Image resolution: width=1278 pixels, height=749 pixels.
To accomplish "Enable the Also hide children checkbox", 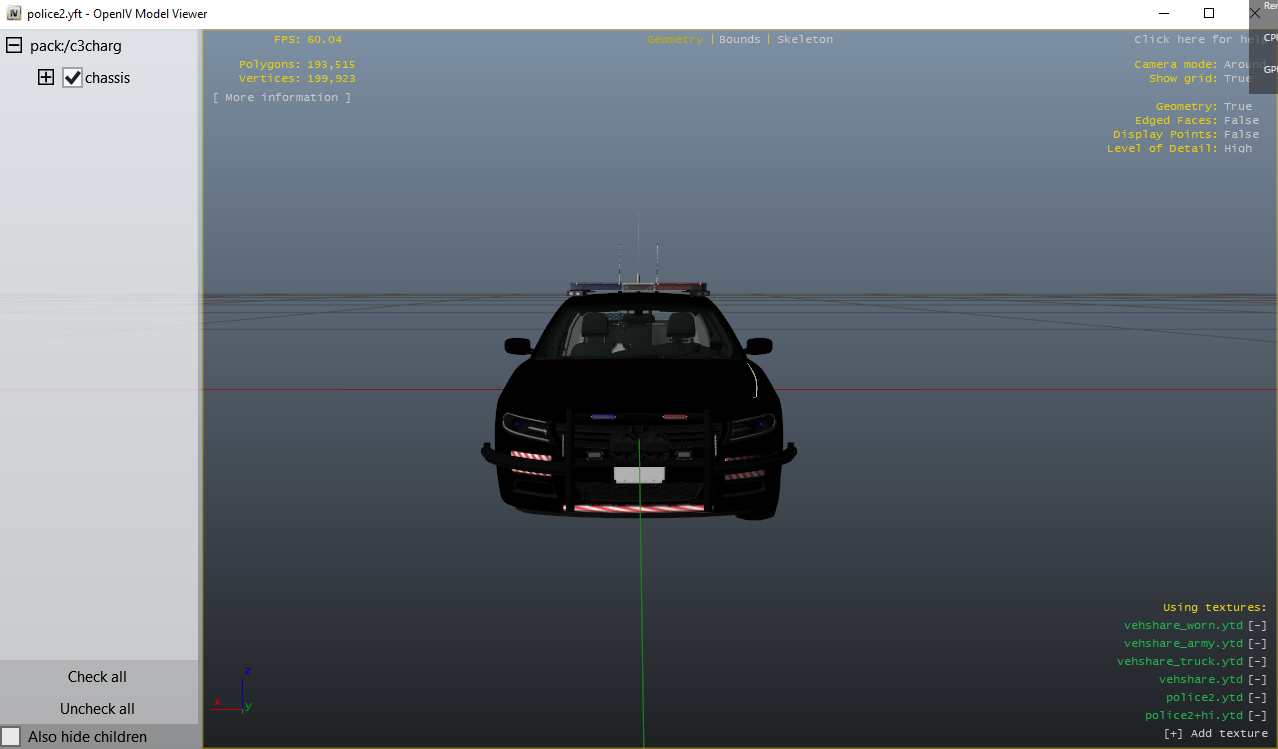I will coord(11,737).
